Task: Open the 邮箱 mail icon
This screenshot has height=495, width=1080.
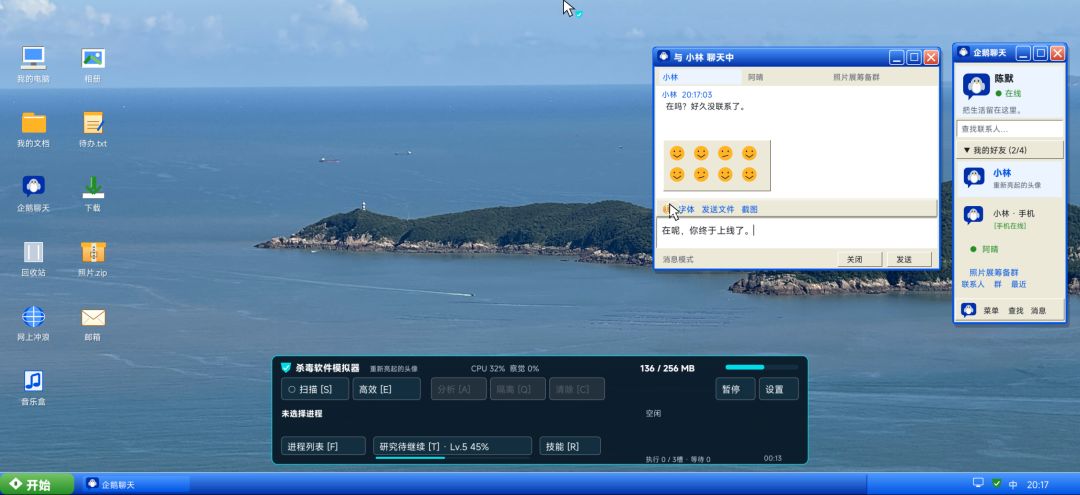Action: [93, 316]
